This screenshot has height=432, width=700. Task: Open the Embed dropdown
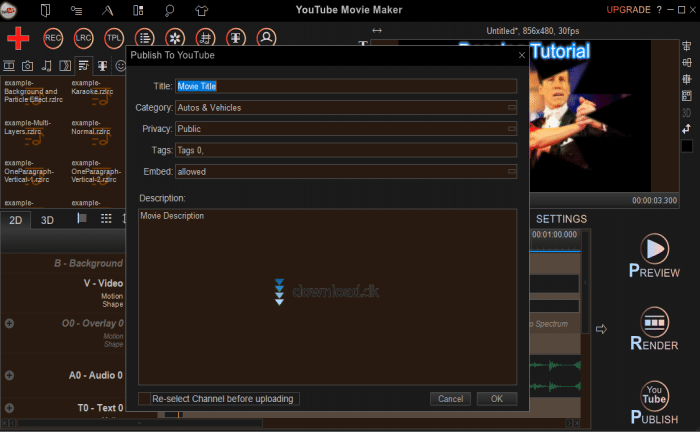point(511,172)
